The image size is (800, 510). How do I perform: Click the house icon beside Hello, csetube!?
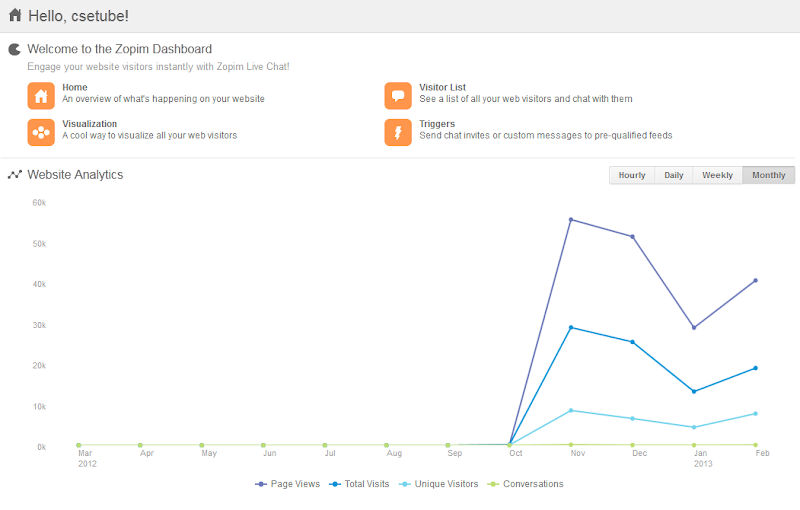(15, 15)
